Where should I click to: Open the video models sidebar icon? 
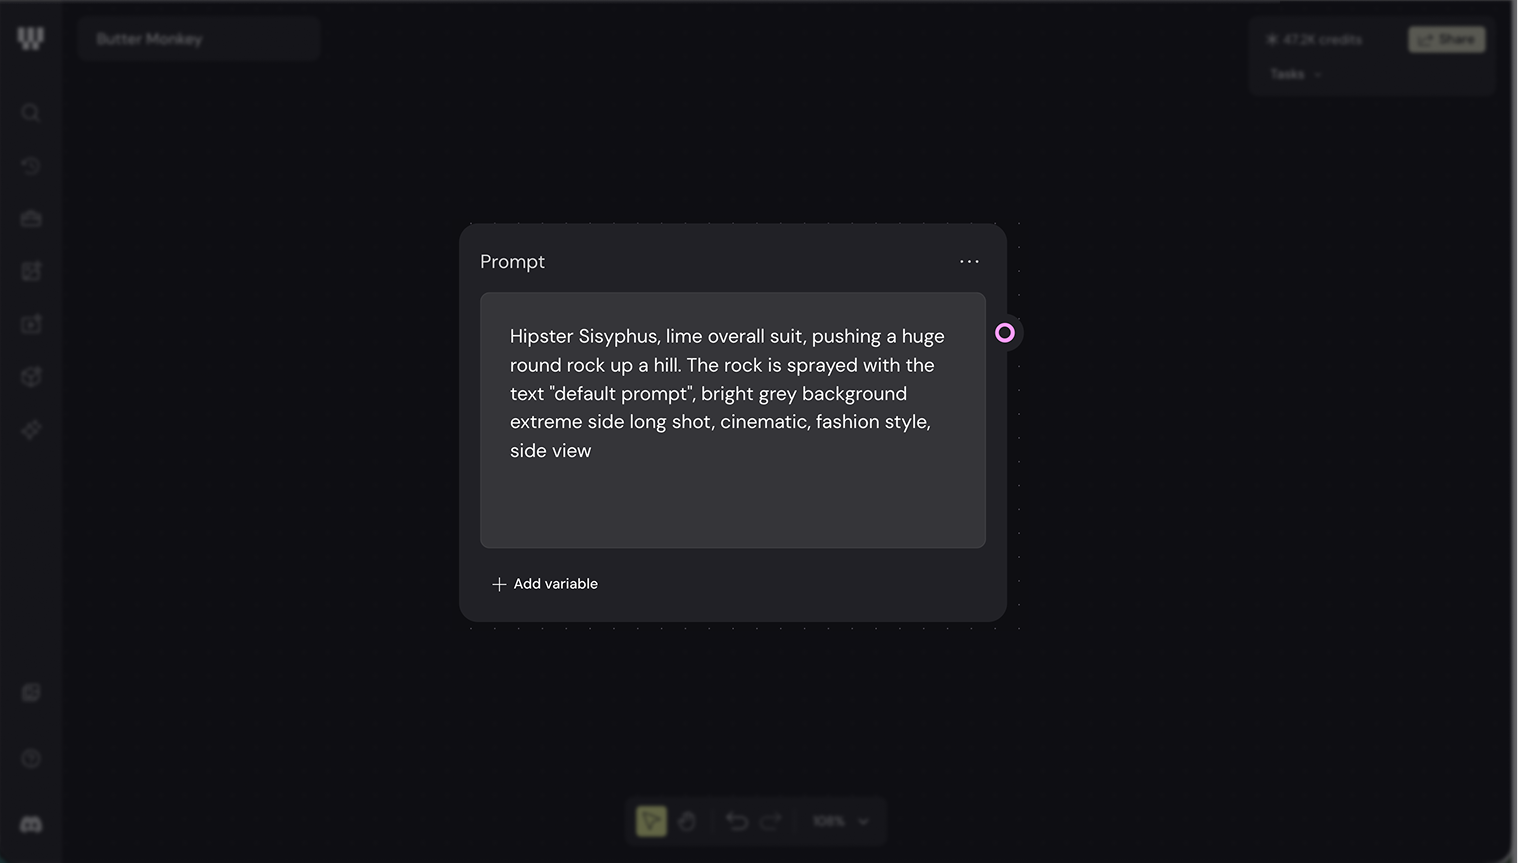tap(31, 324)
